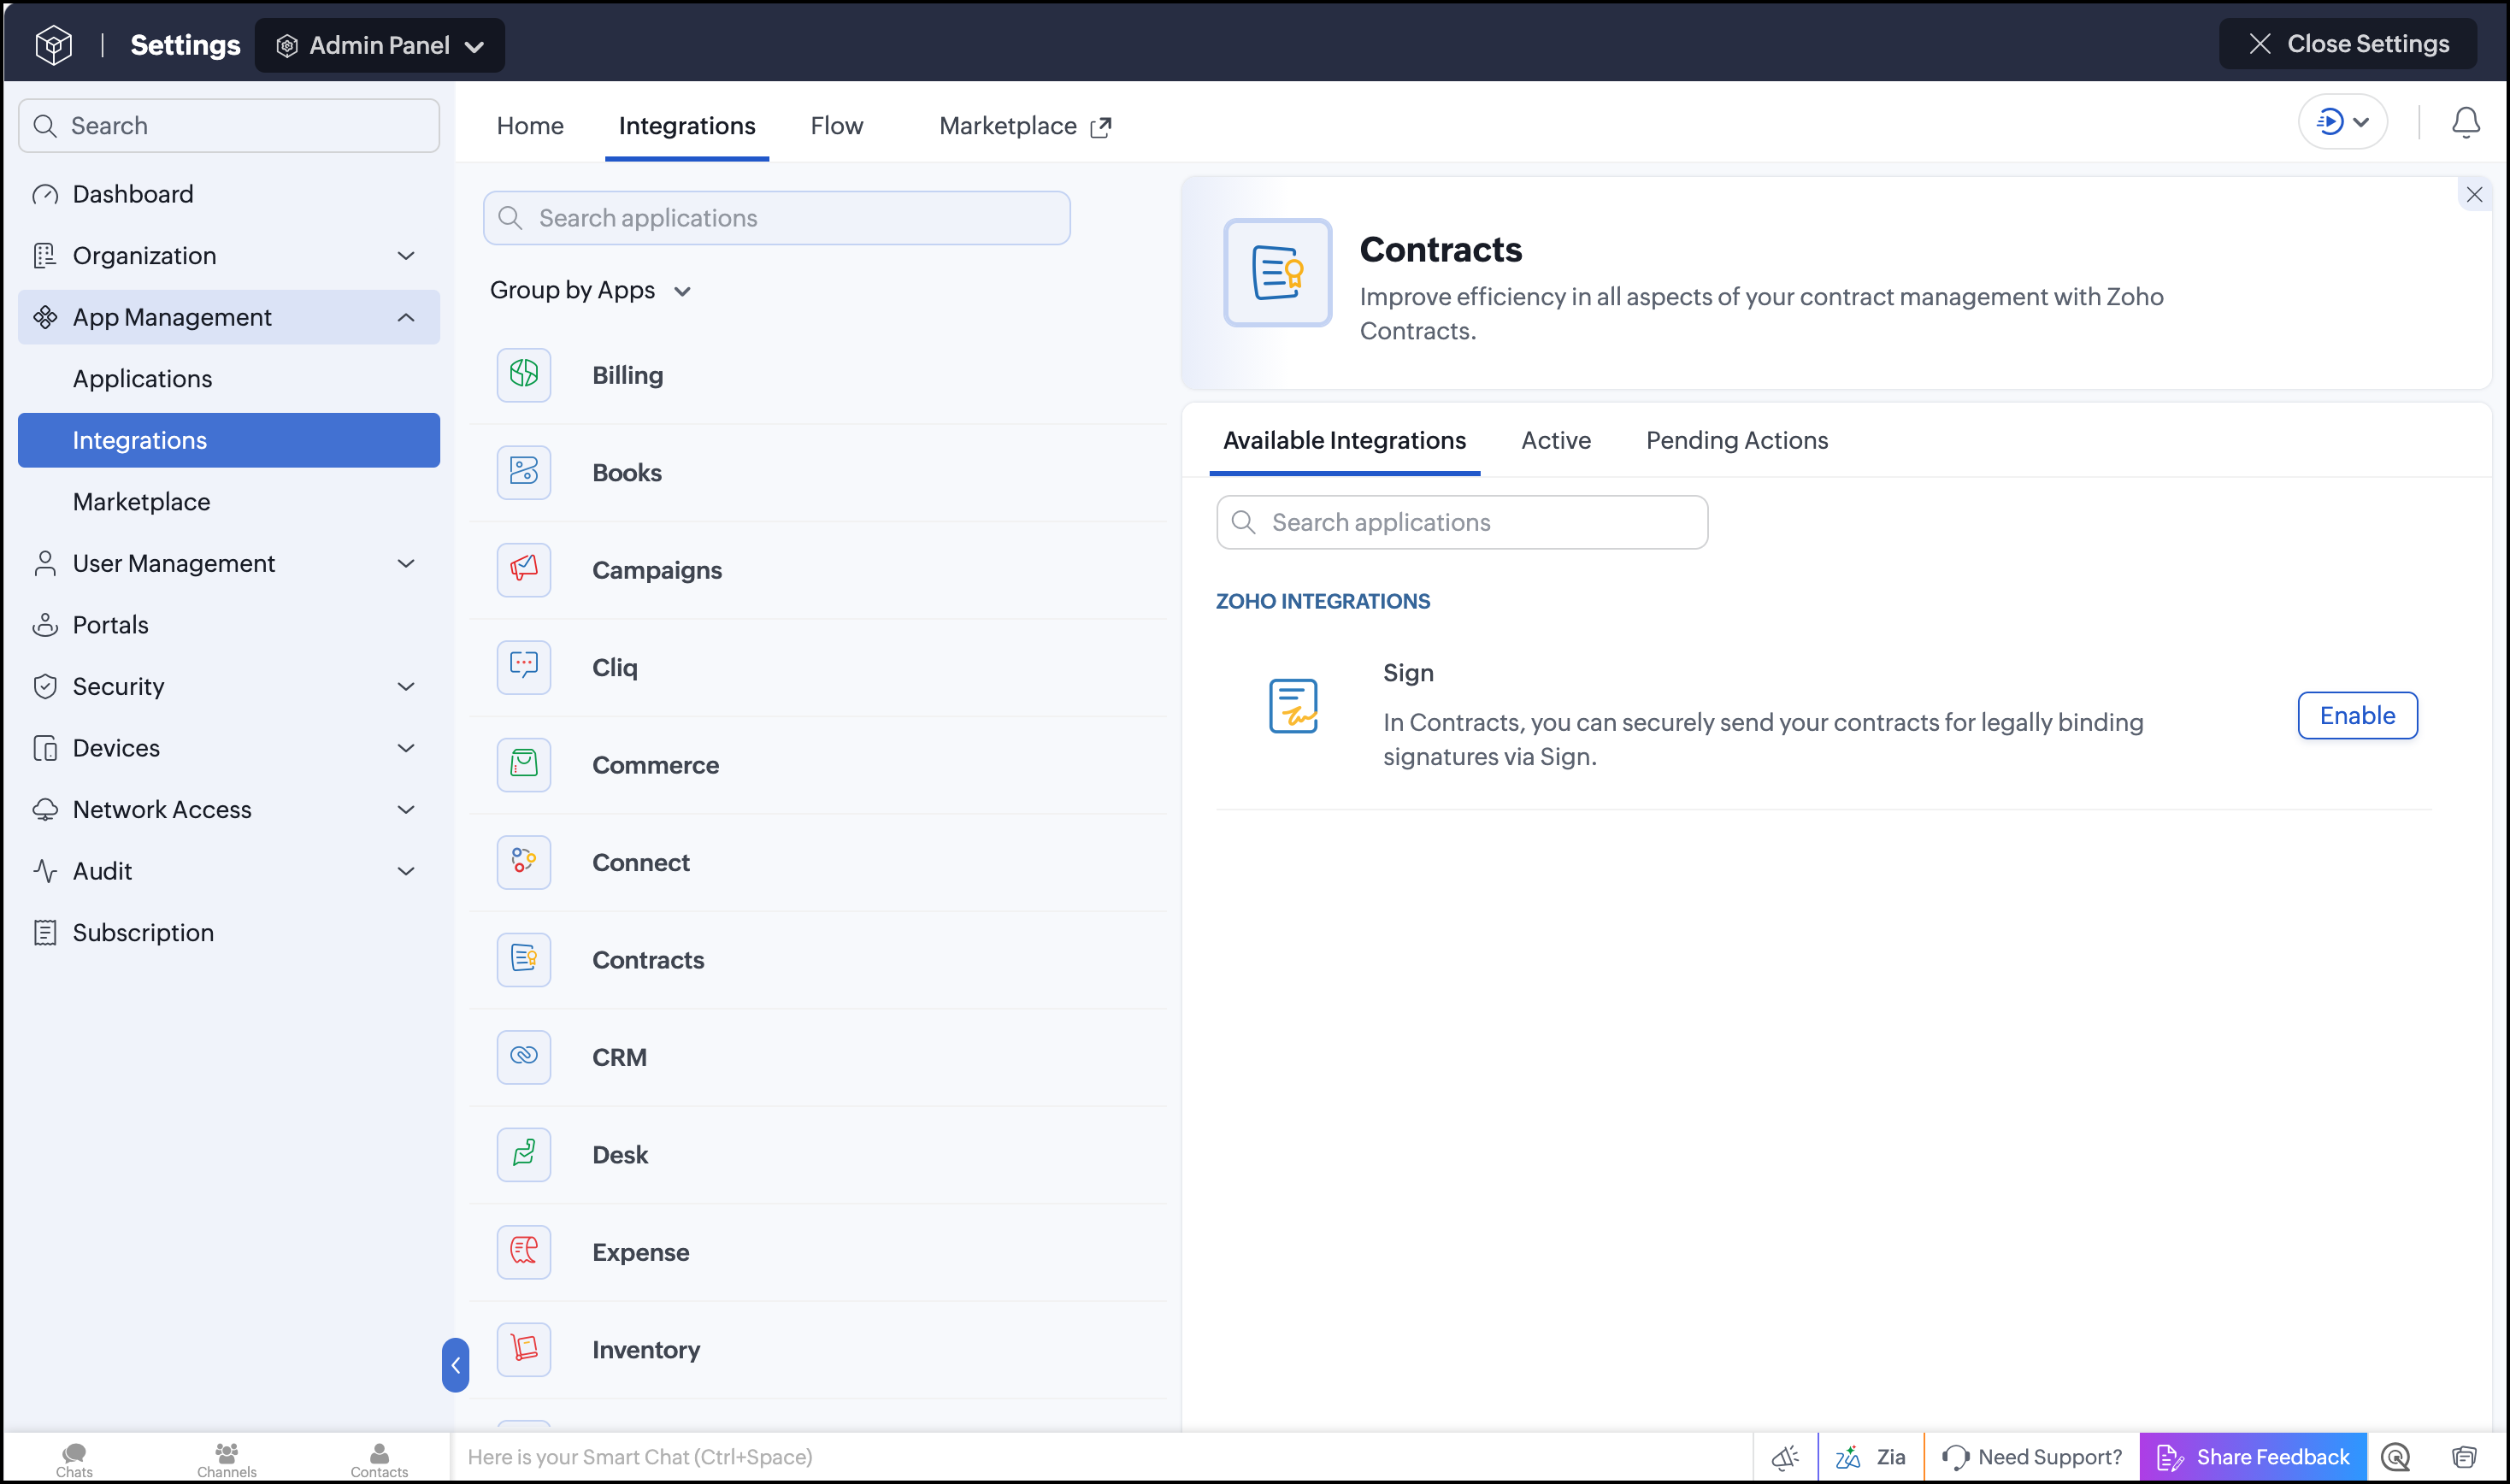Open the Expense app icon
The image size is (2510, 1484).
[x=524, y=1252]
